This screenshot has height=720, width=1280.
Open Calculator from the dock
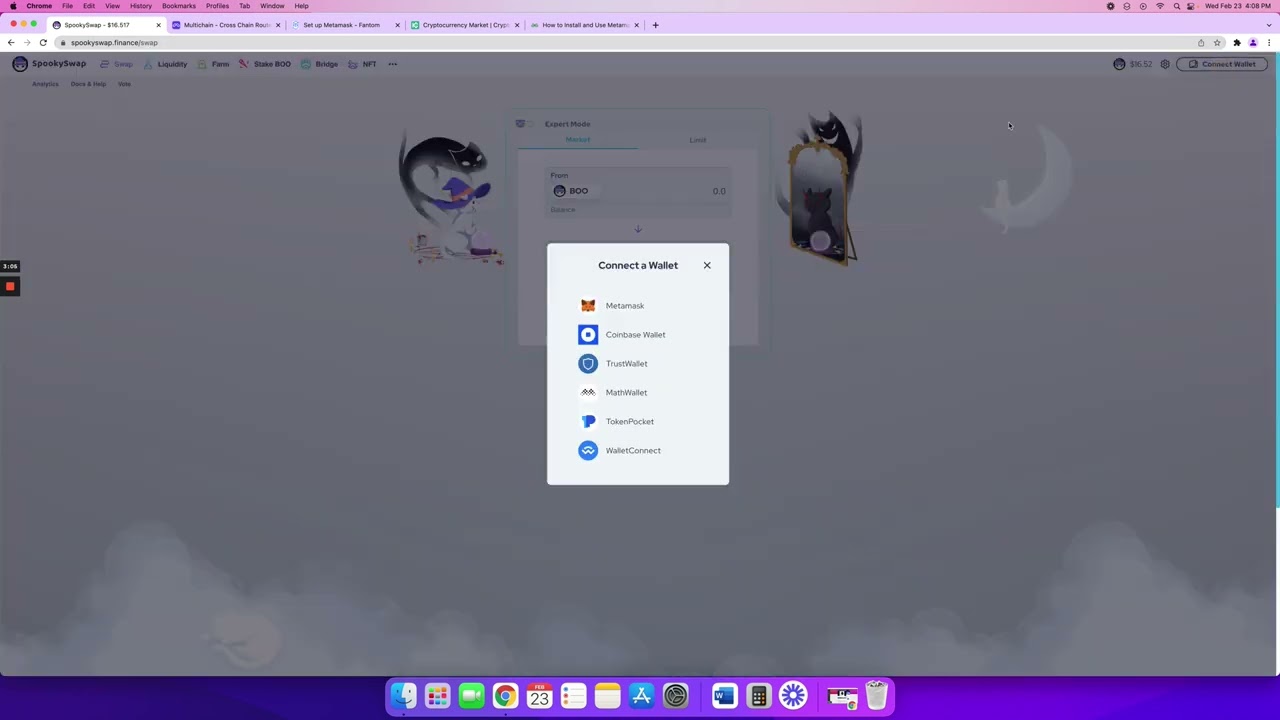[x=758, y=696]
